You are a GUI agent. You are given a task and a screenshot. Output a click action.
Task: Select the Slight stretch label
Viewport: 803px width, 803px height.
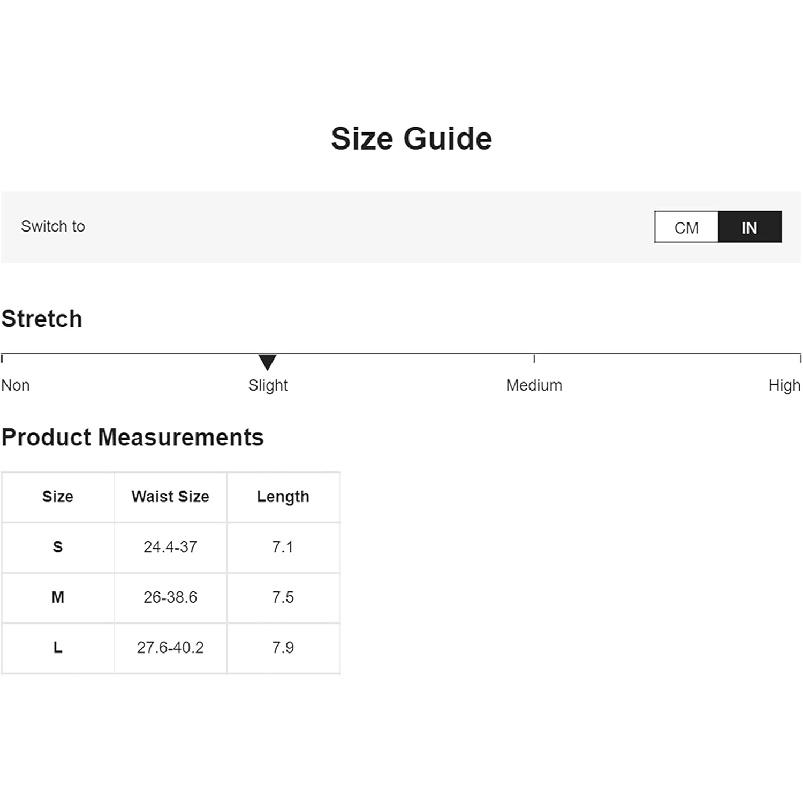click(x=268, y=385)
